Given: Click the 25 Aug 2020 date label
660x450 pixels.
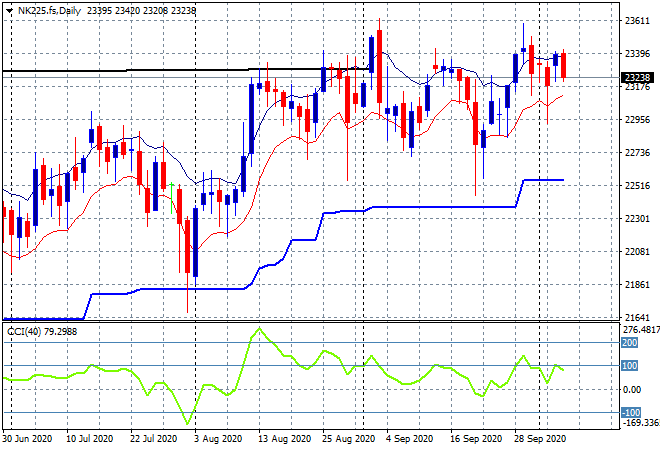Looking at the screenshot, I should 349,439.
